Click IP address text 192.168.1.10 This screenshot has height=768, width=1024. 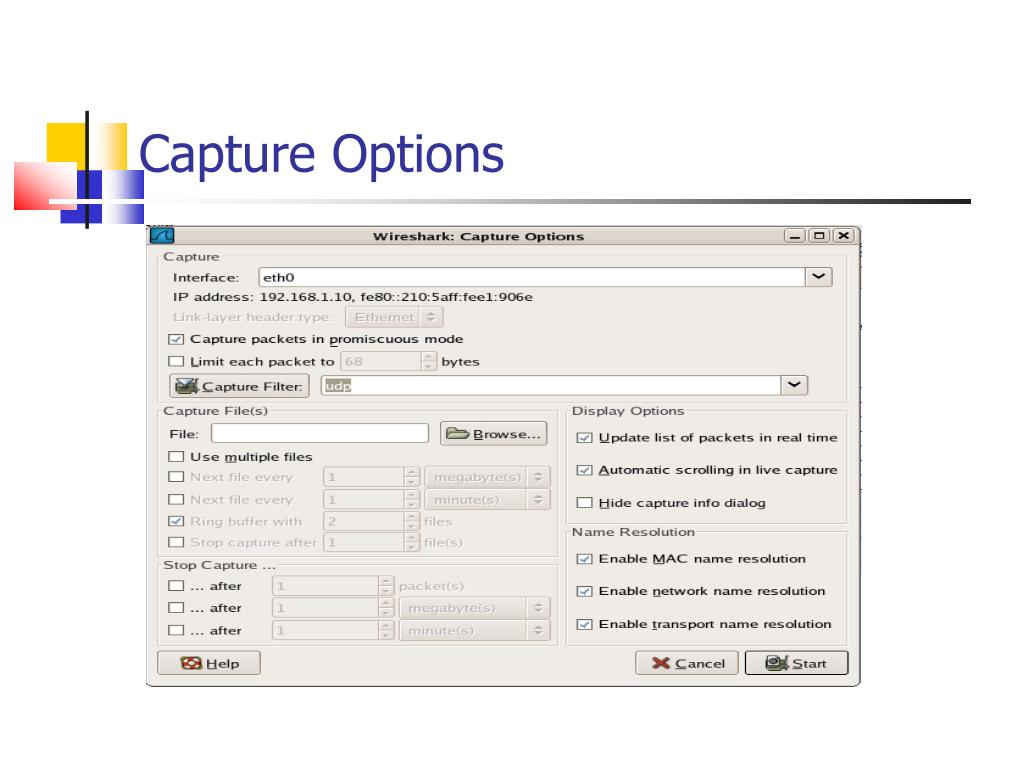[x=305, y=297]
